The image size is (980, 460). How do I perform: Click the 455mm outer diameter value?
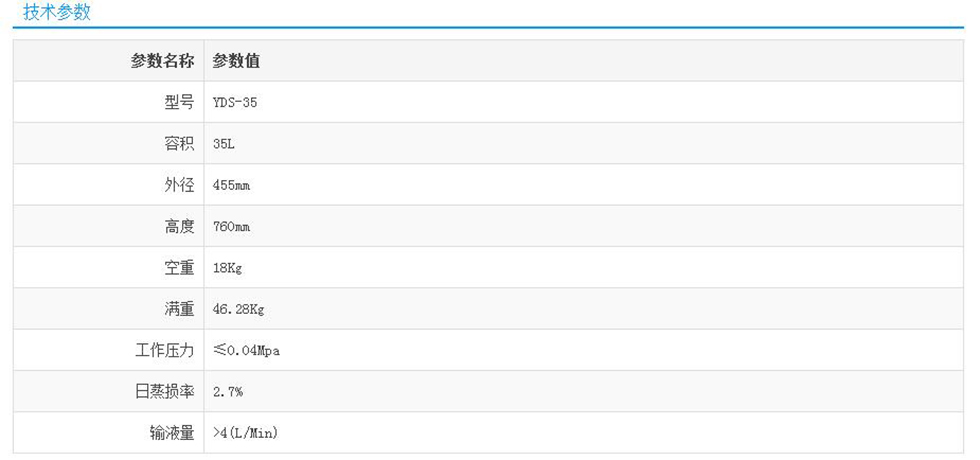click(232, 185)
